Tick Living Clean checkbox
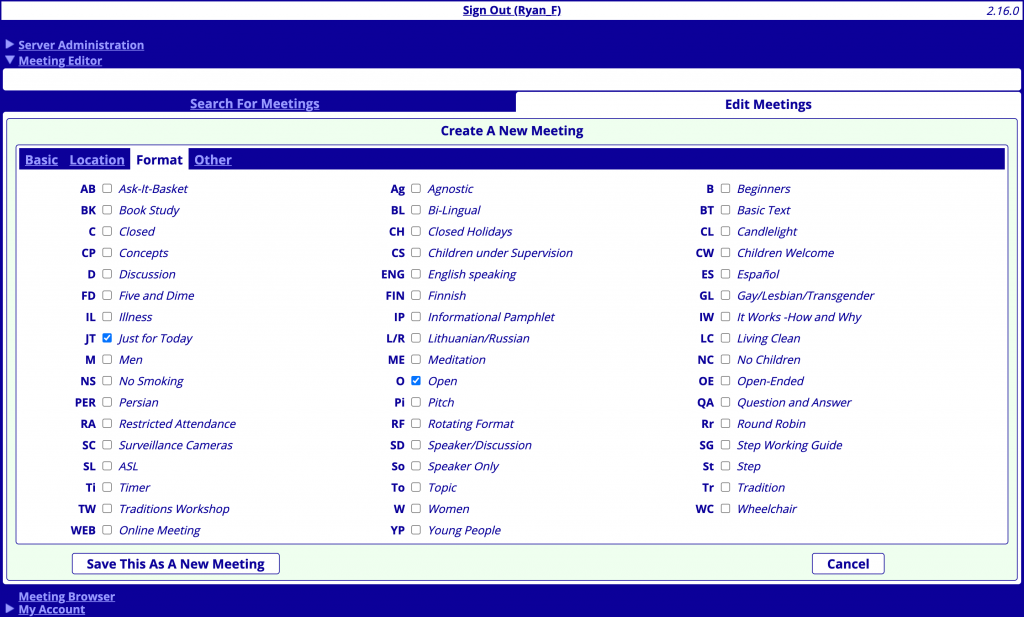This screenshot has height=617, width=1024. 726,338
